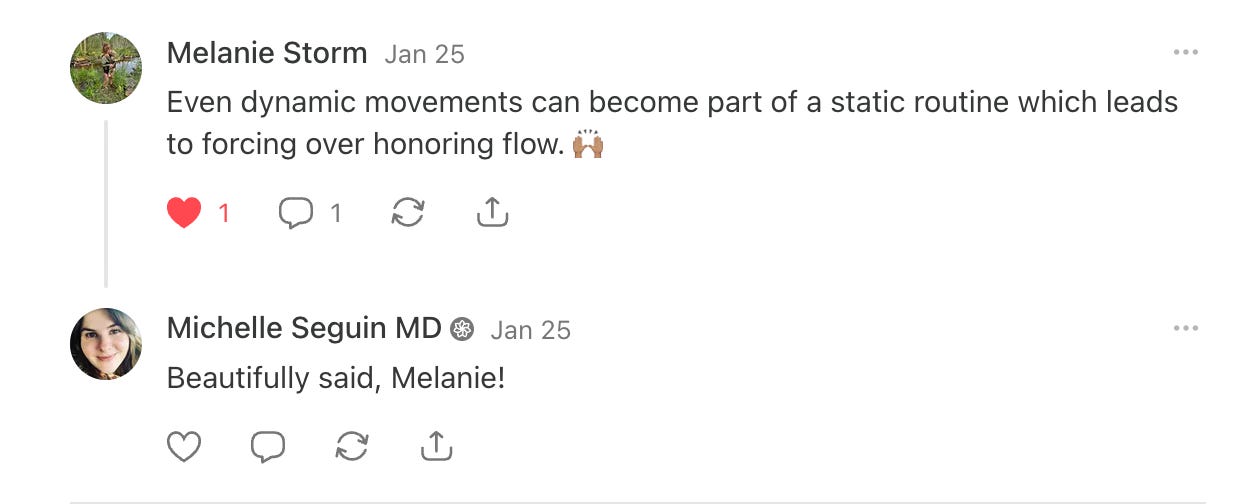Open the more options menu on Michelle's reply
1250x504 pixels.
pyautogui.click(x=1185, y=329)
